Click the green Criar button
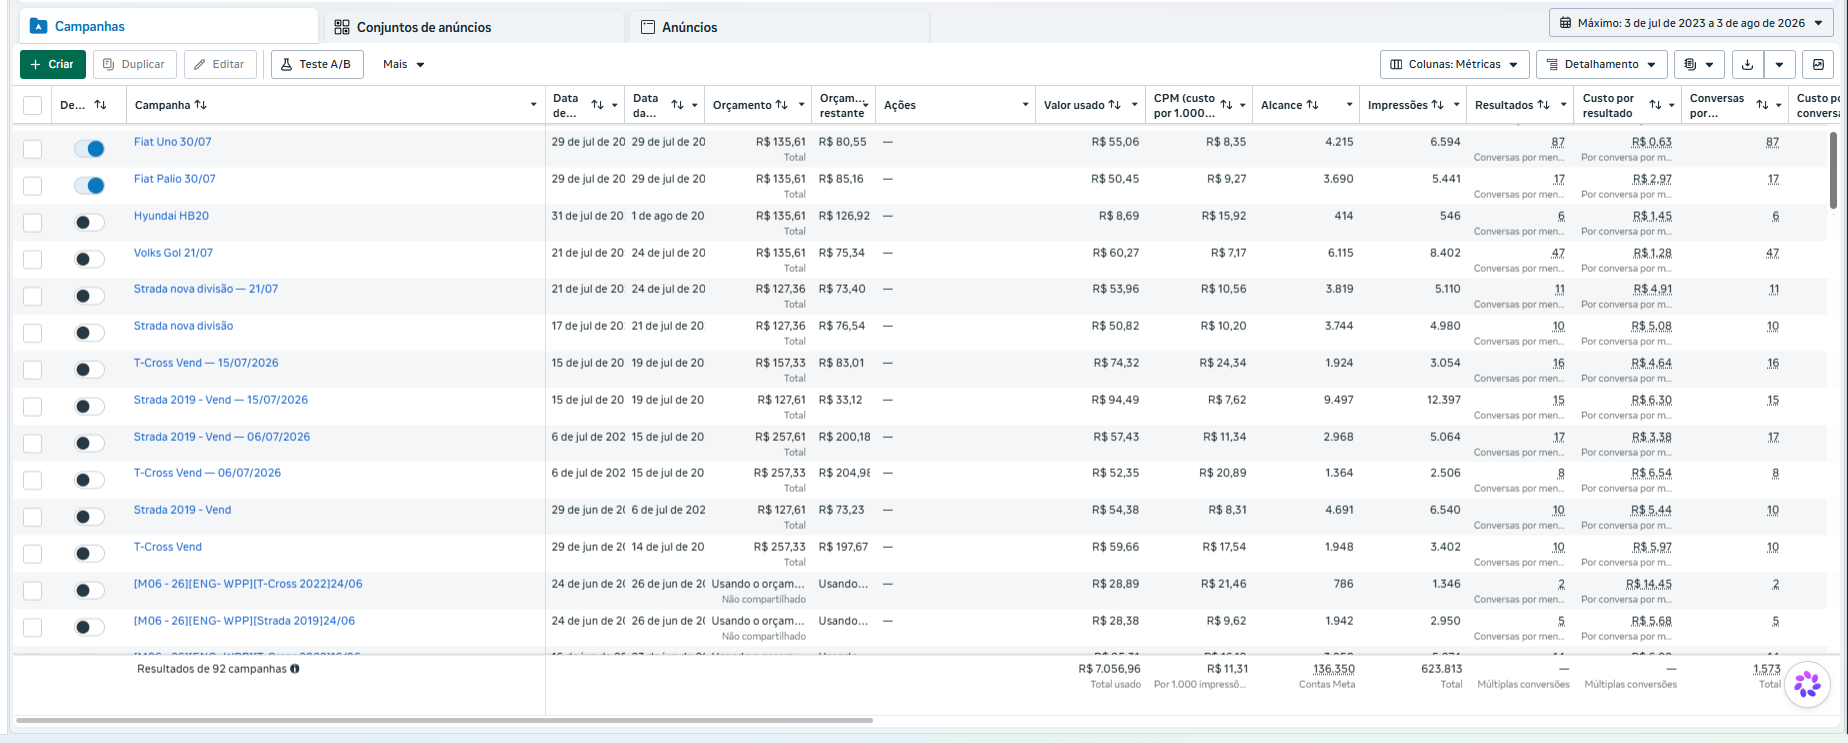Viewport: 1848px width, 743px height. [52, 64]
